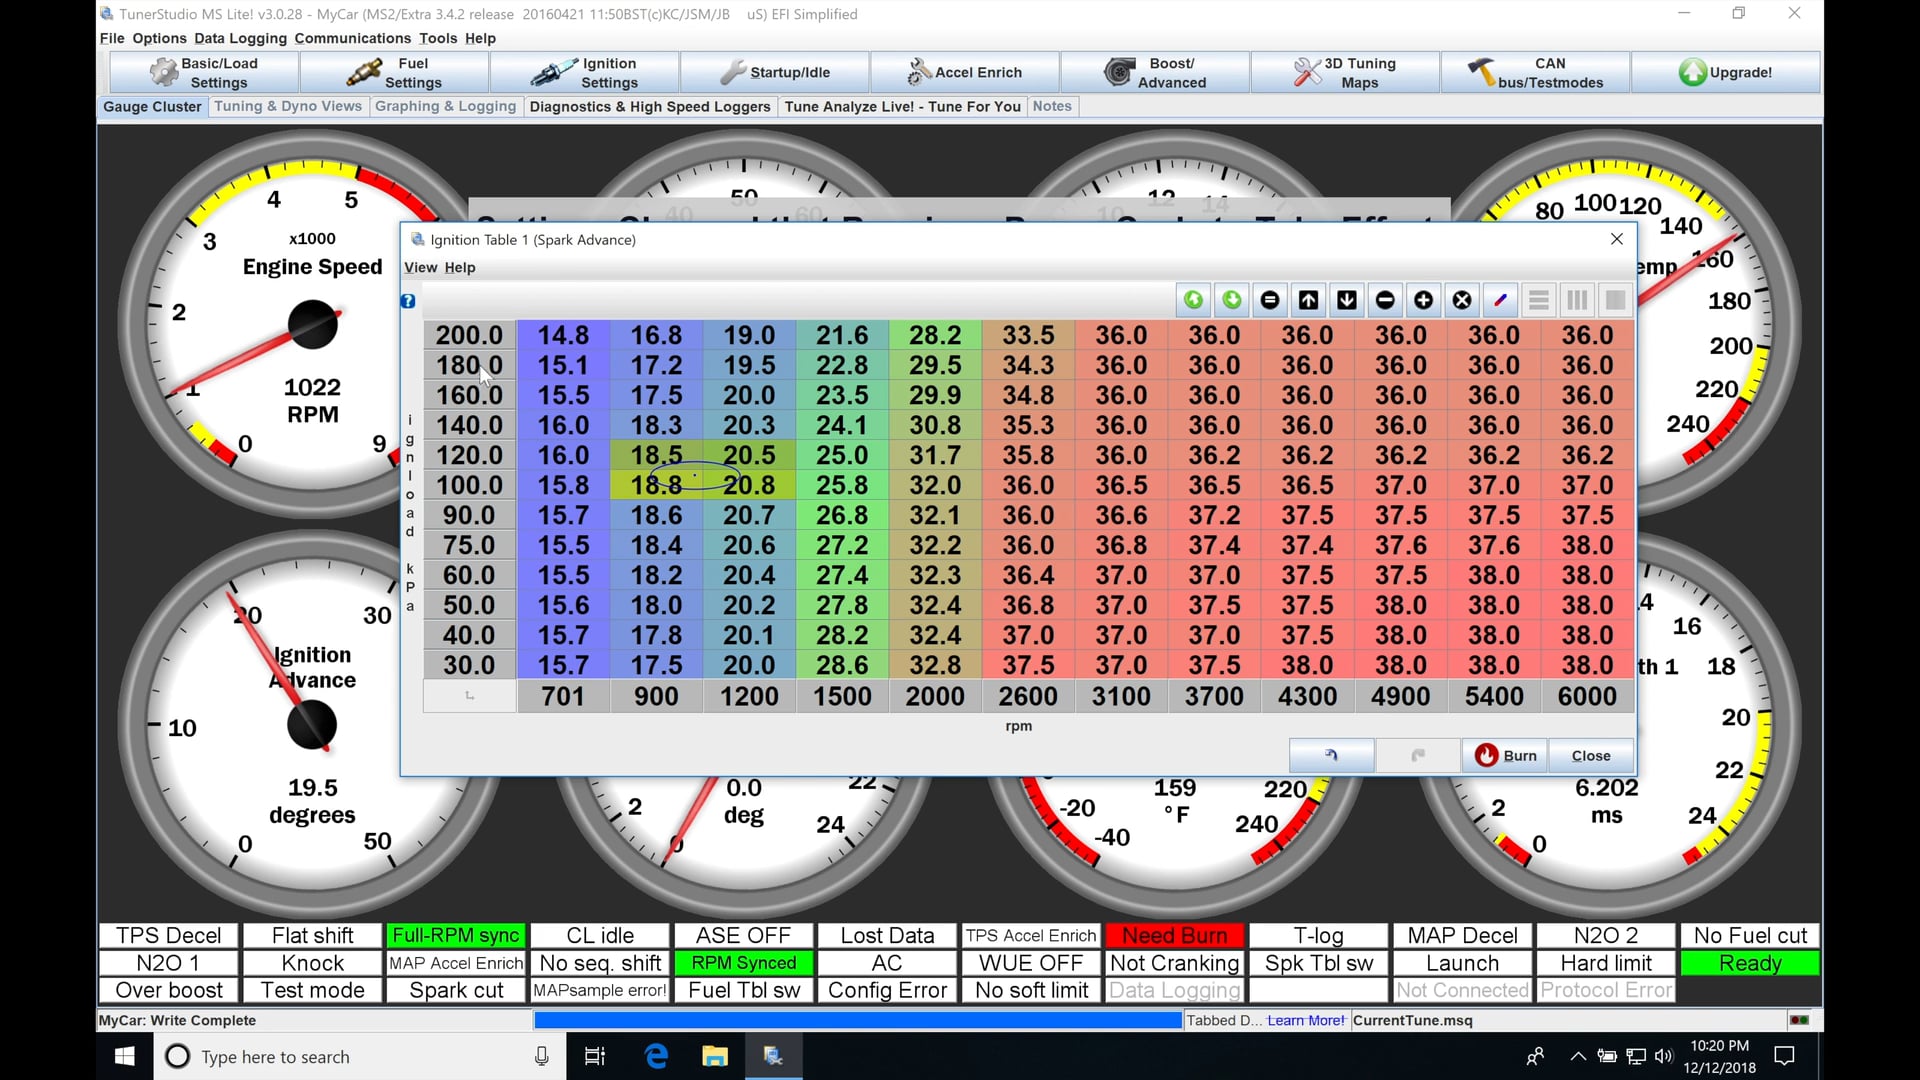
Task: Open main window Help menu
Action: (x=480, y=38)
